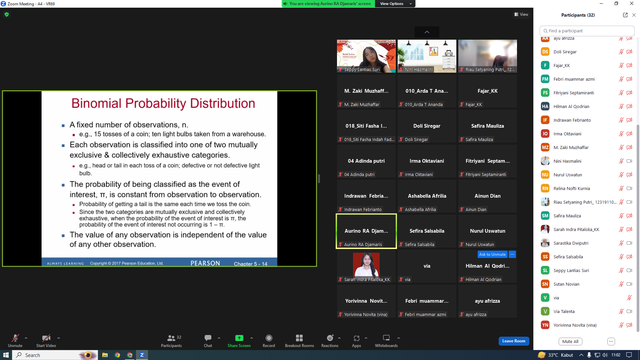Open the Windows Start menu

click(x=6, y=355)
